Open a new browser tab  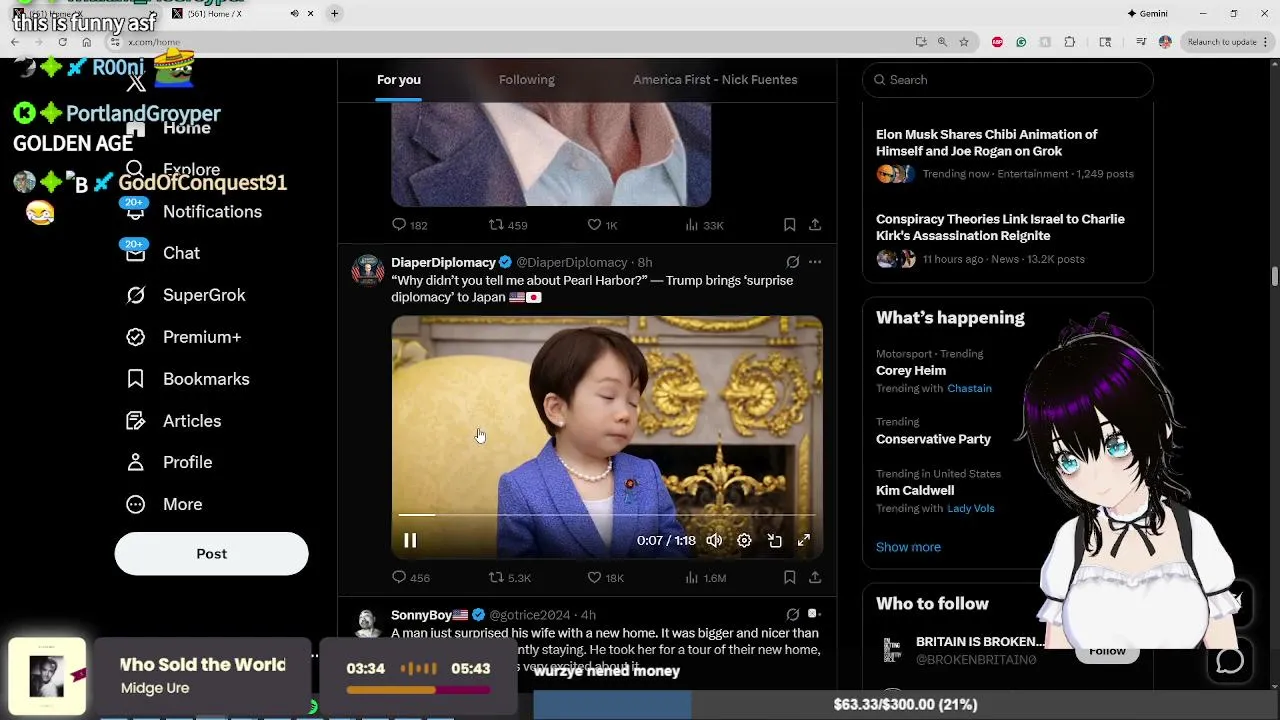coord(334,13)
